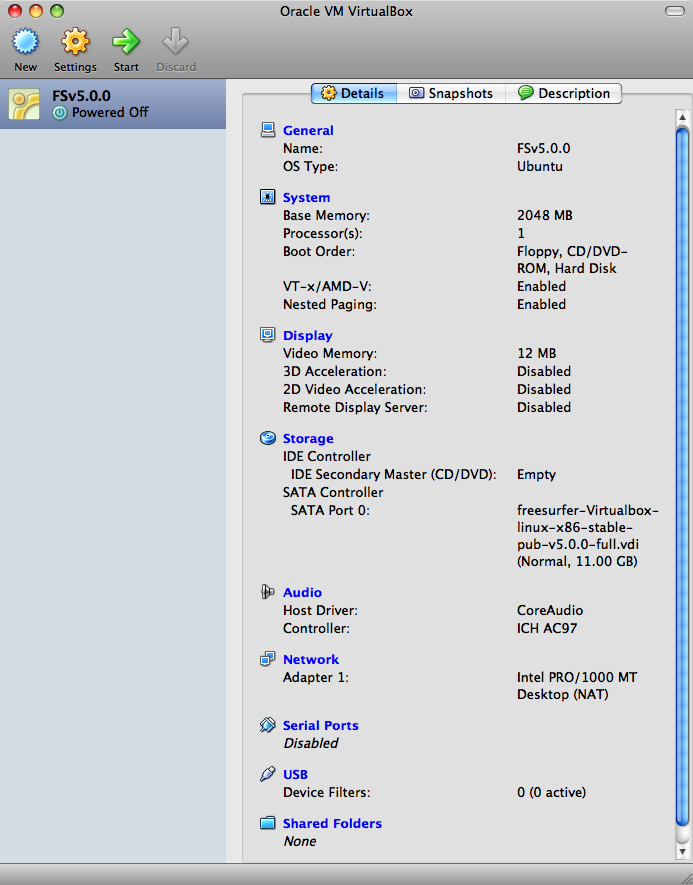Open the Serial Ports settings link
This screenshot has height=885, width=693.
coord(320,726)
